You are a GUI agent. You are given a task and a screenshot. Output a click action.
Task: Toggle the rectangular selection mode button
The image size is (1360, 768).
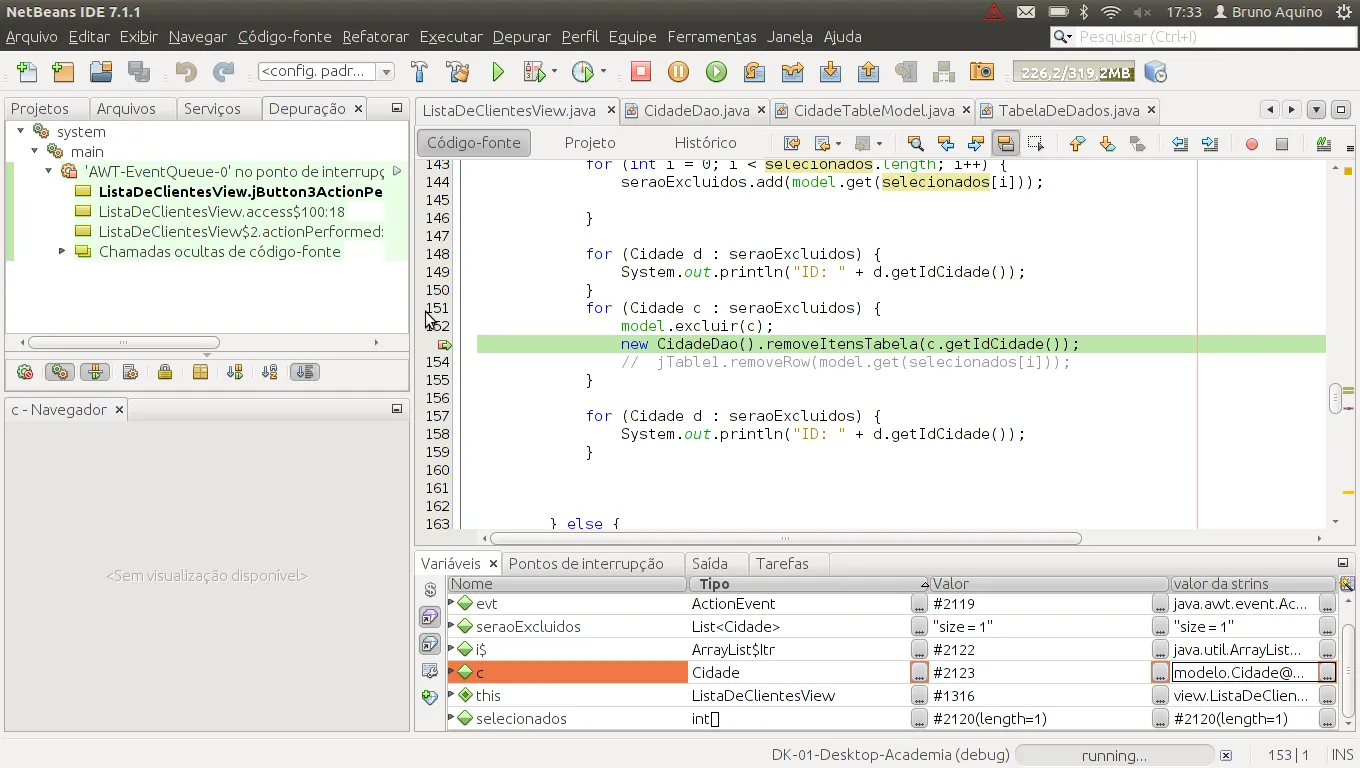1036,143
